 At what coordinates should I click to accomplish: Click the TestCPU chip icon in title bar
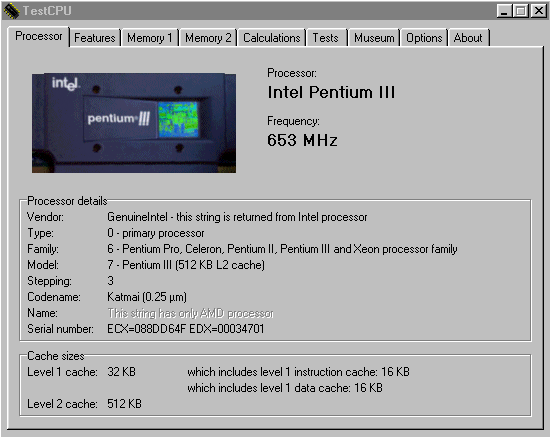[x=12, y=11]
